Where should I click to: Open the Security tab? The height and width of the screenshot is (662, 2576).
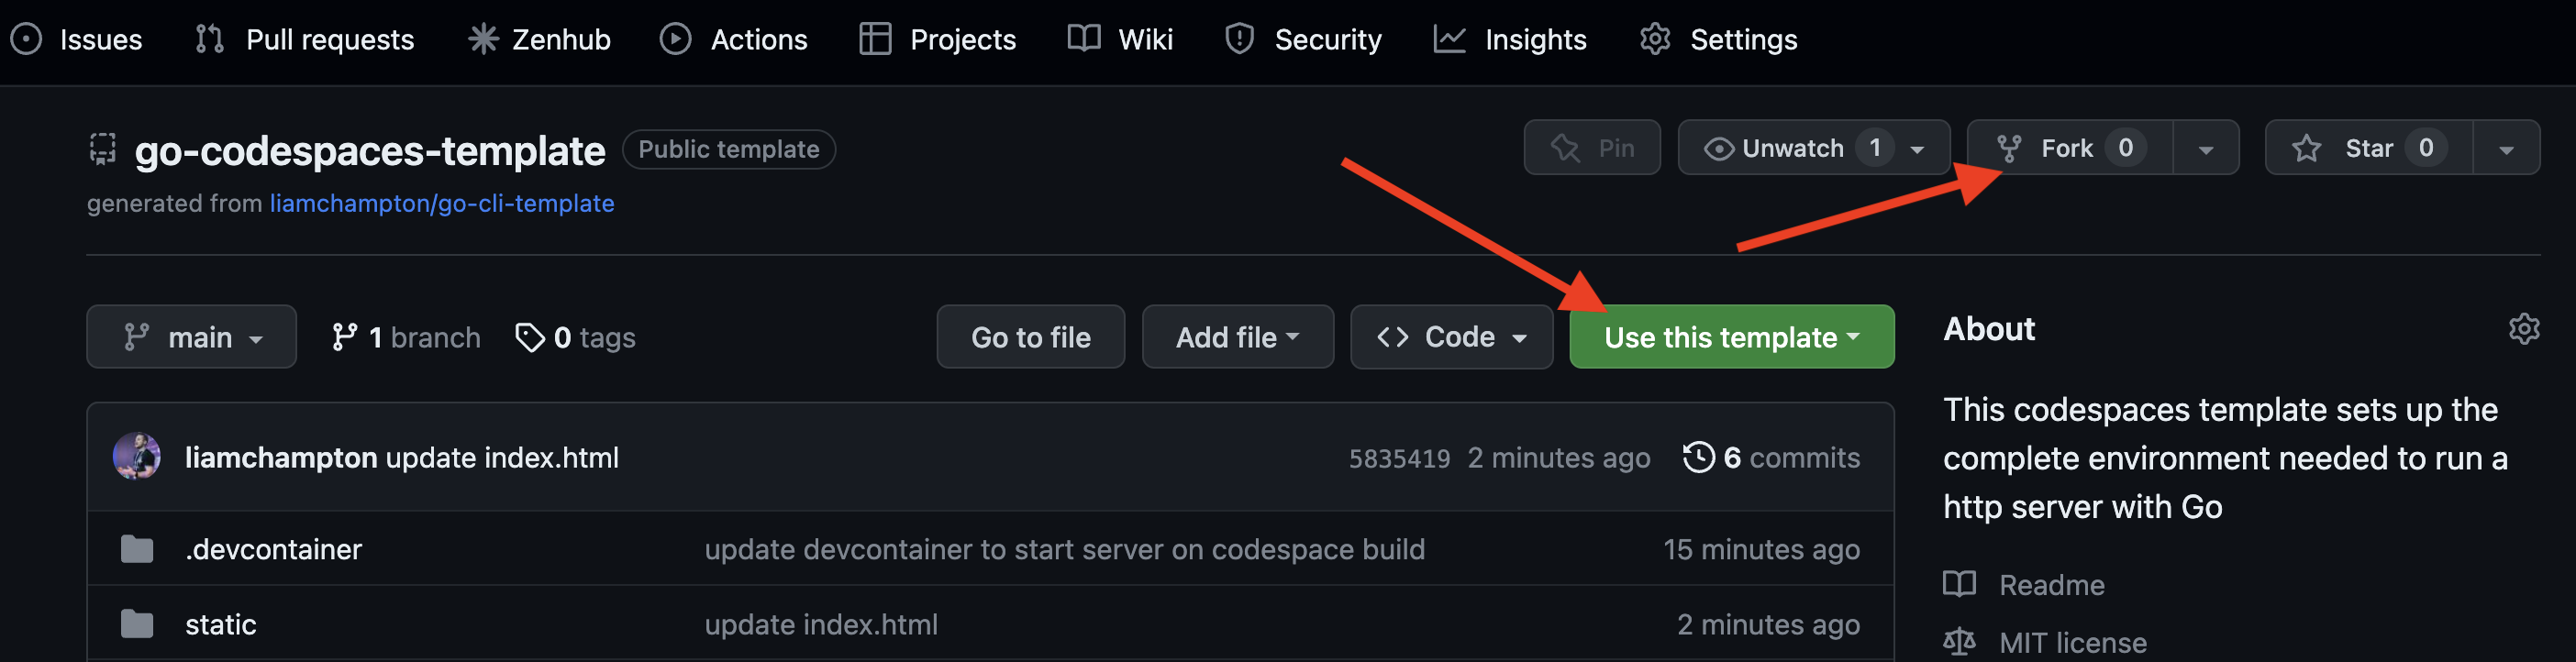[x=1303, y=39]
